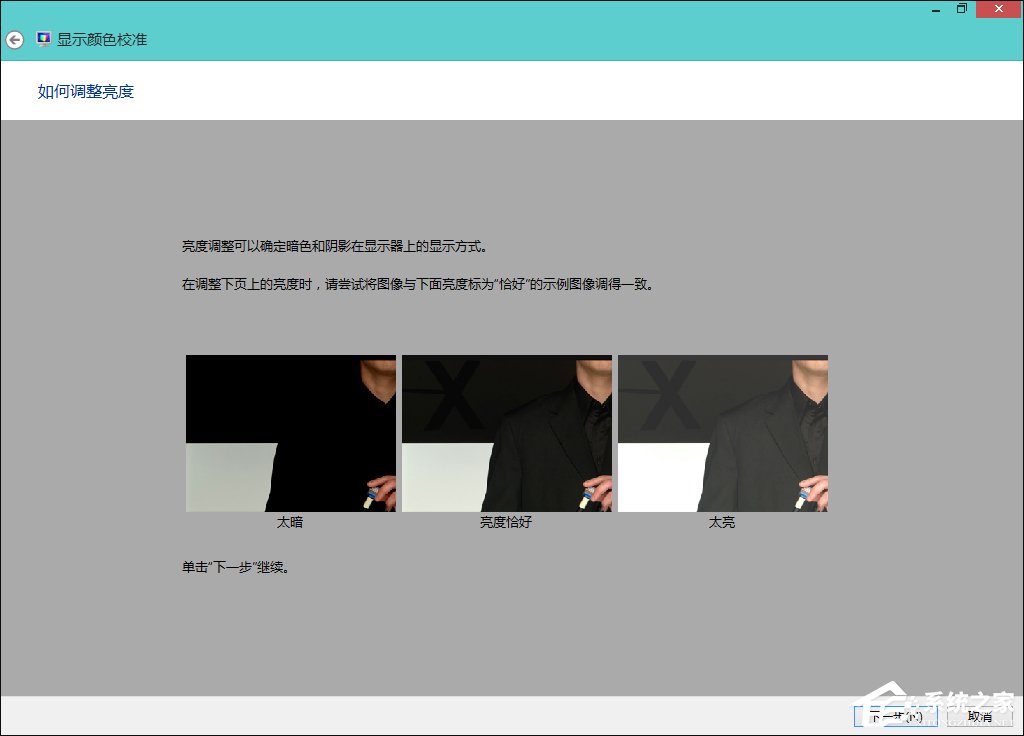Click the '单击下一步继续' instruction text
Image resolution: width=1024 pixels, height=736 pixels.
tap(233, 566)
